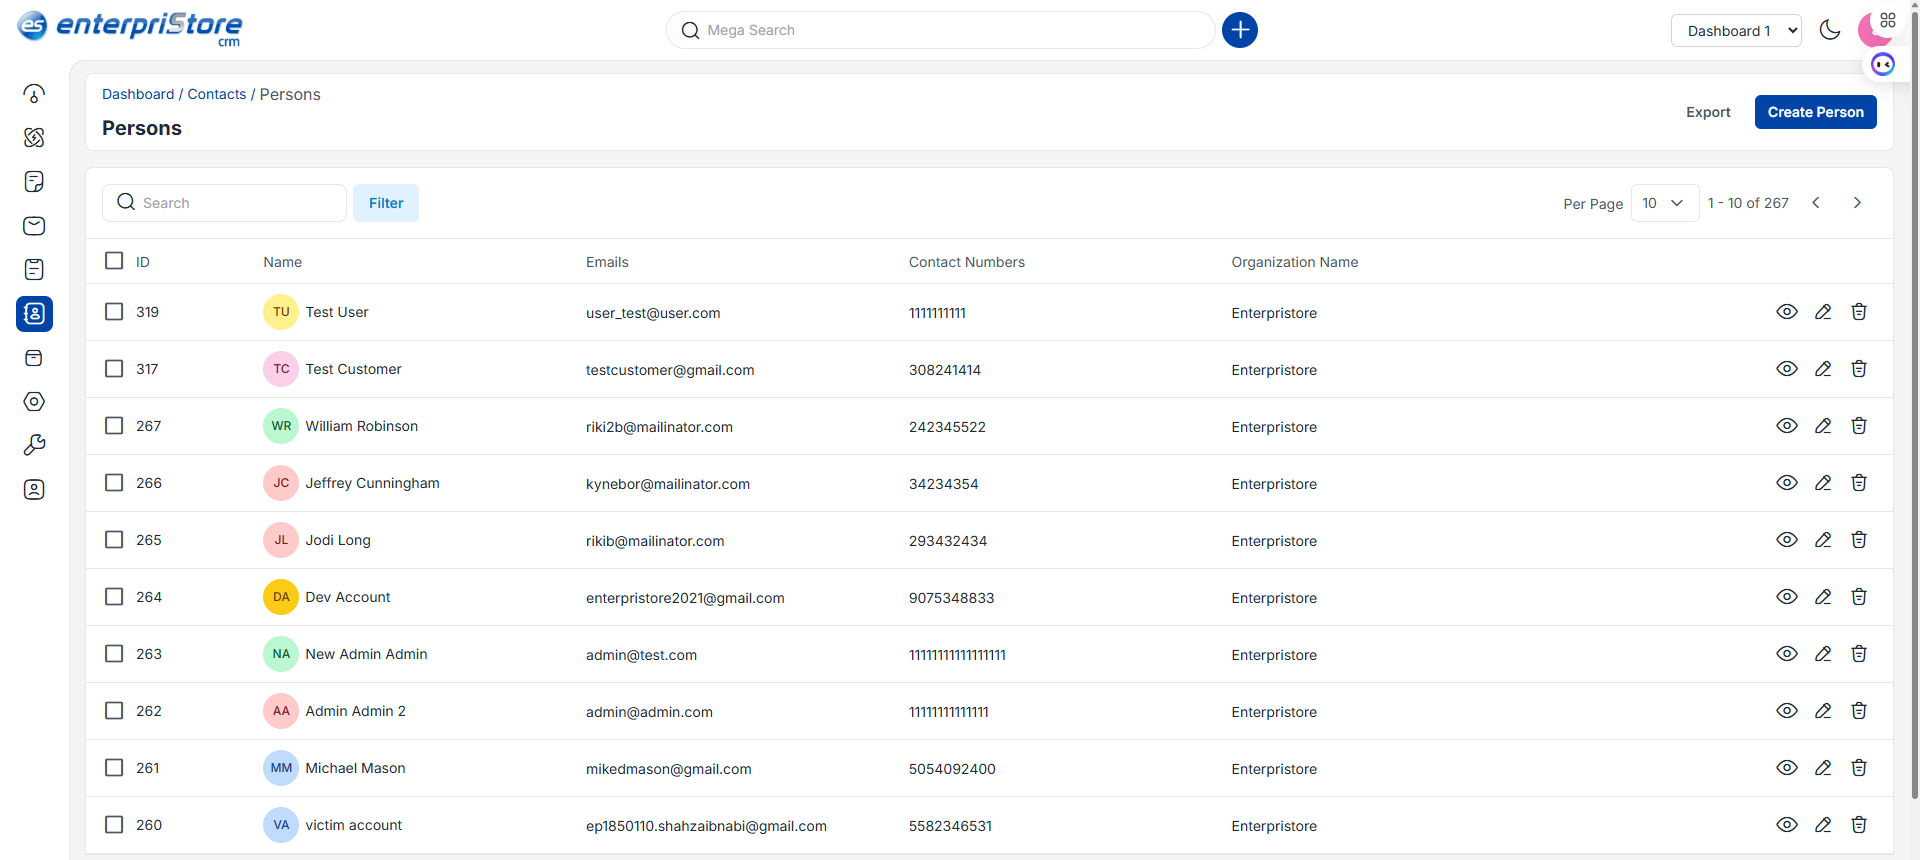Delete William Robinson with trash icon

1859,426
